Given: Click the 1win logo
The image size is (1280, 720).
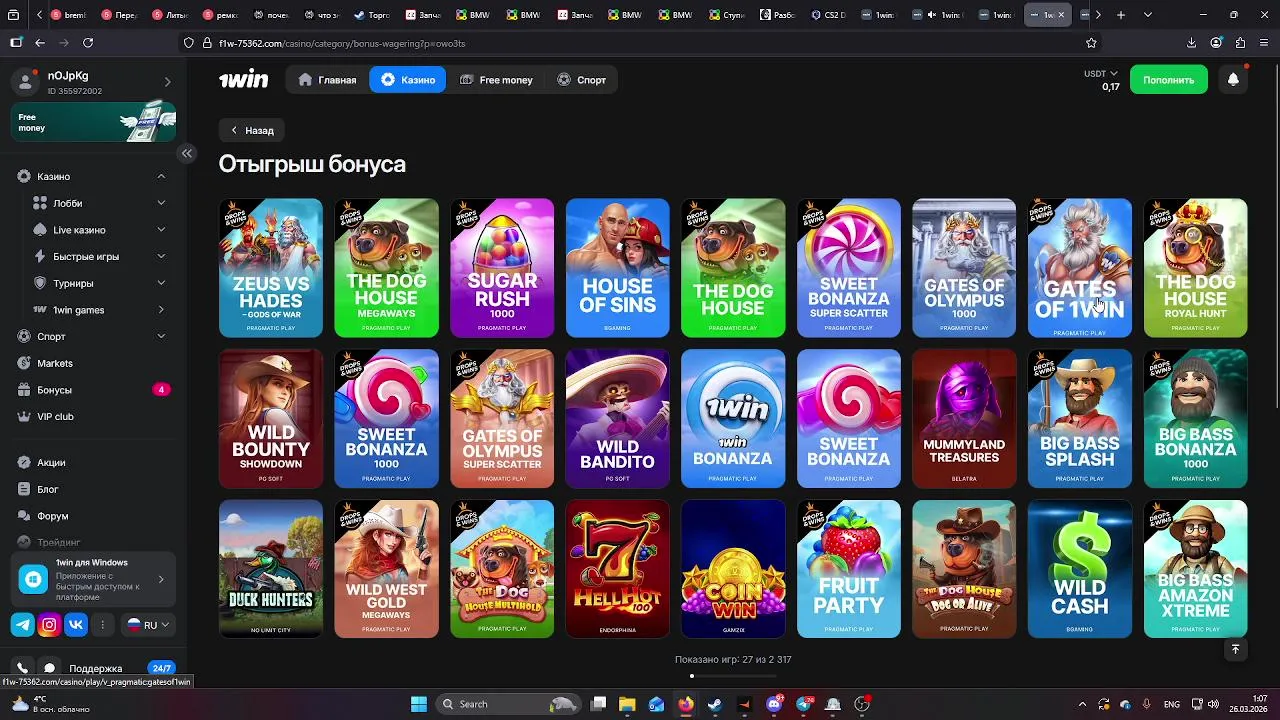Looking at the screenshot, I should pyautogui.click(x=244, y=79).
